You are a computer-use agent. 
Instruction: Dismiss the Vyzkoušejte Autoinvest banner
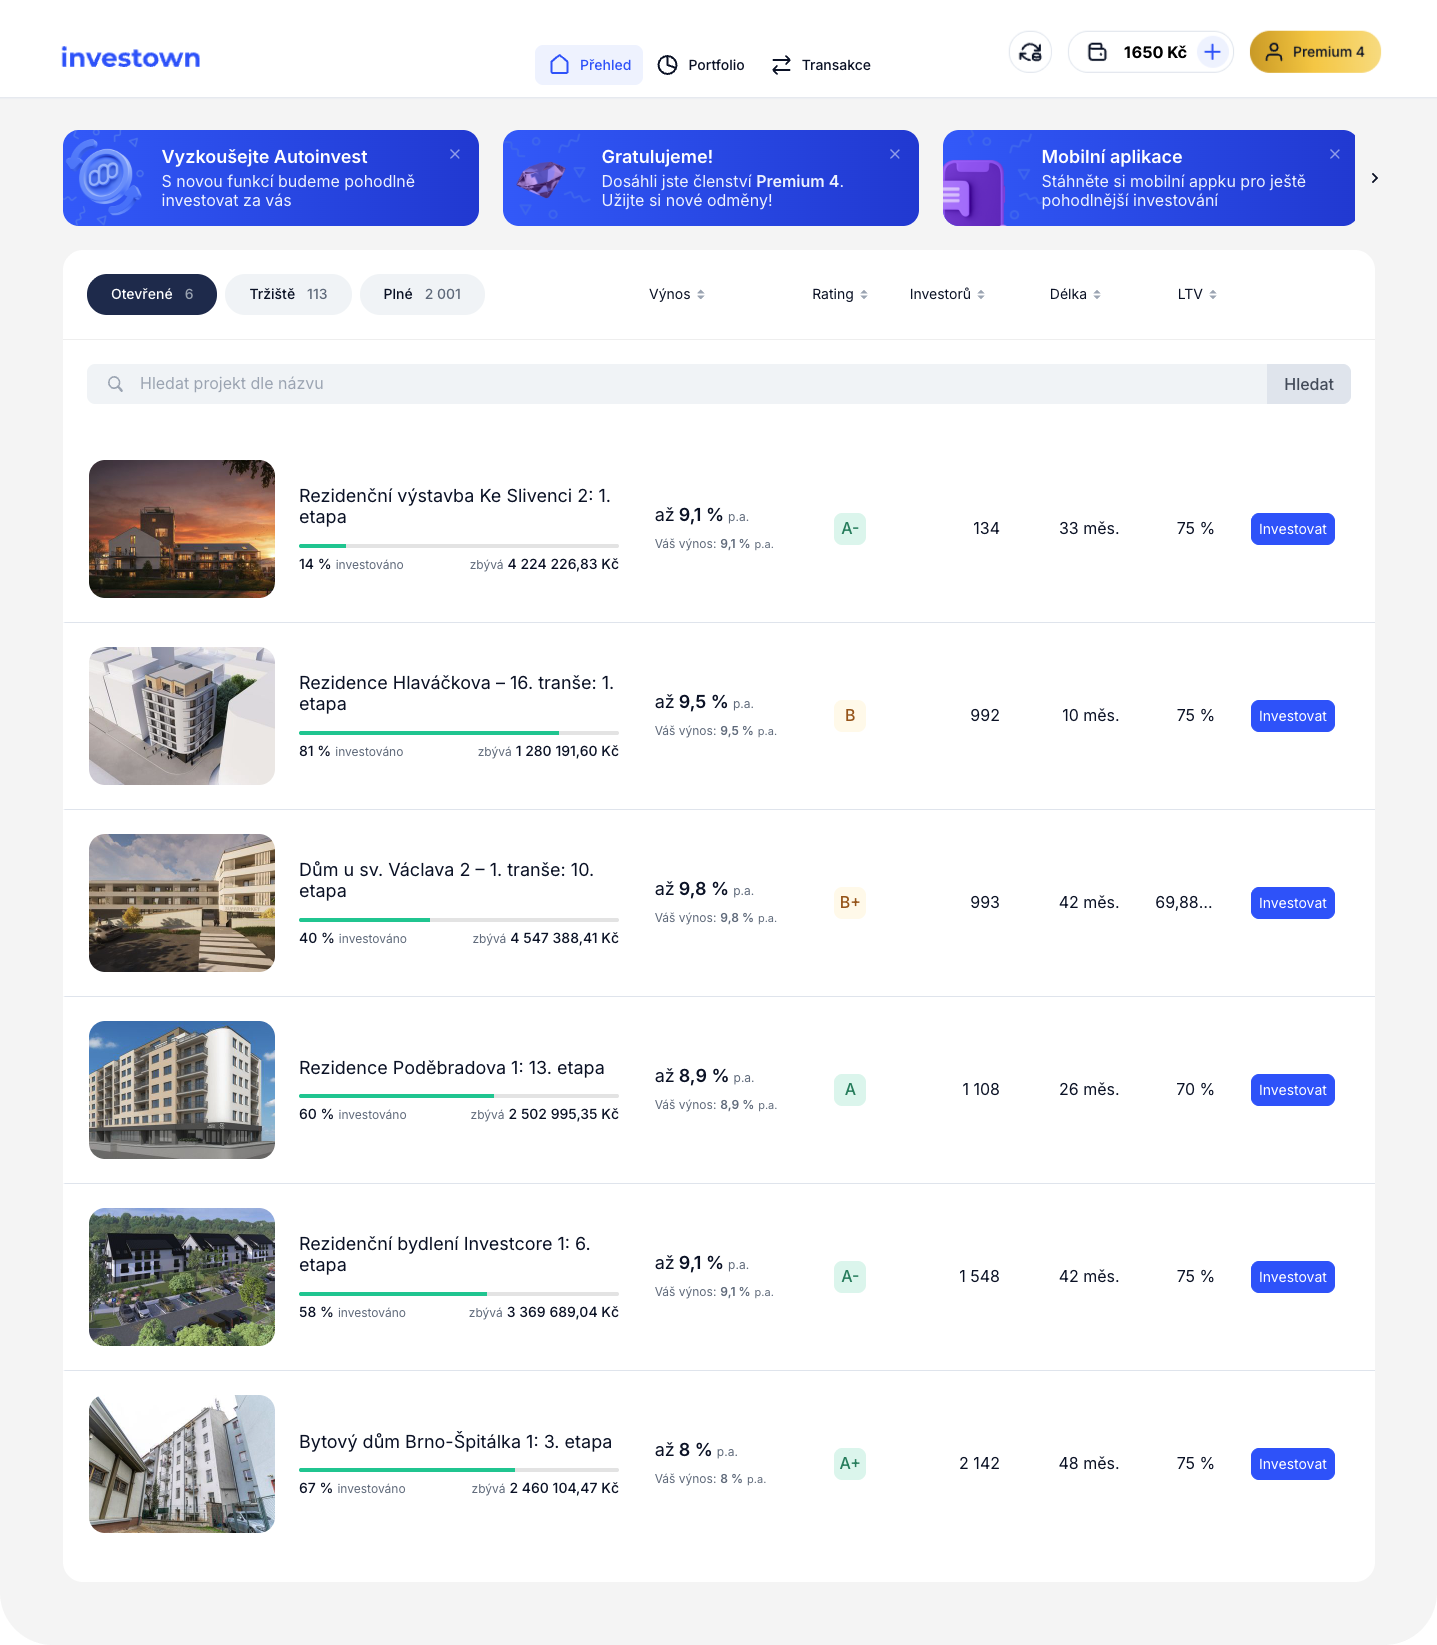click(x=455, y=154)
